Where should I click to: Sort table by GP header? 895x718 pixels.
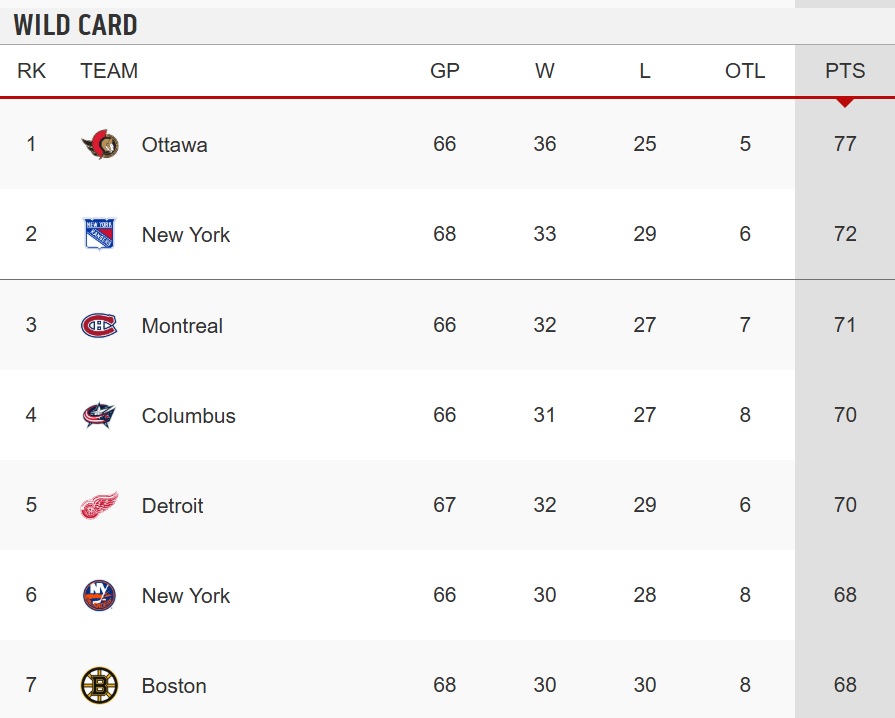tap(445, 71)
